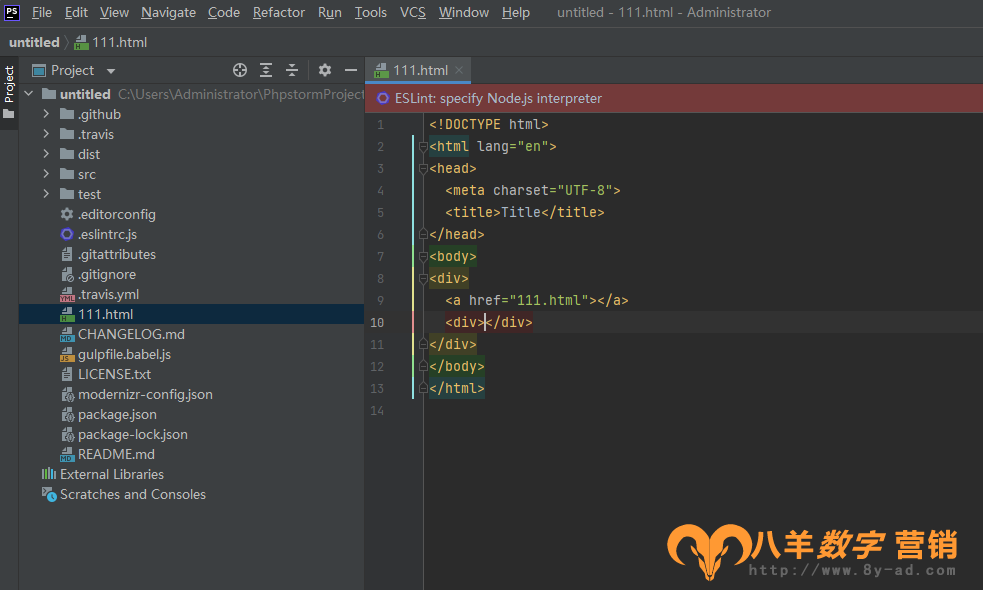983x590 pixels.
Task: Open the Run menu
Action: coord(329,13)
